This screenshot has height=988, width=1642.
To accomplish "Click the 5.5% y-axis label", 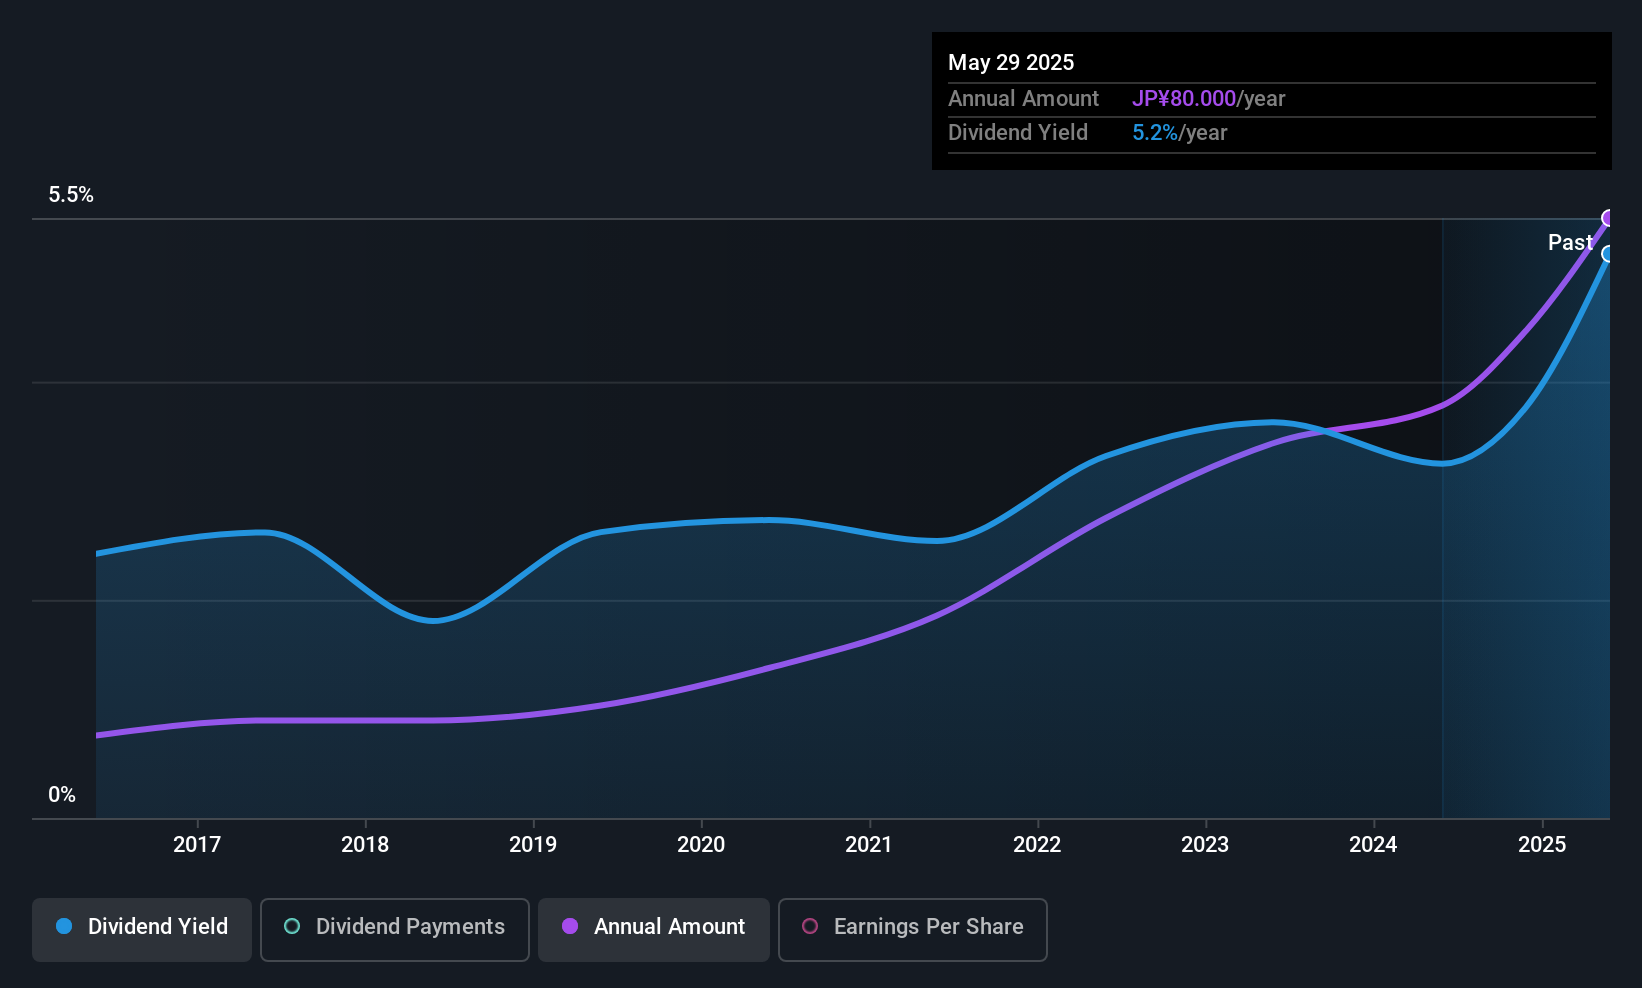I will [x=71, y=195].
